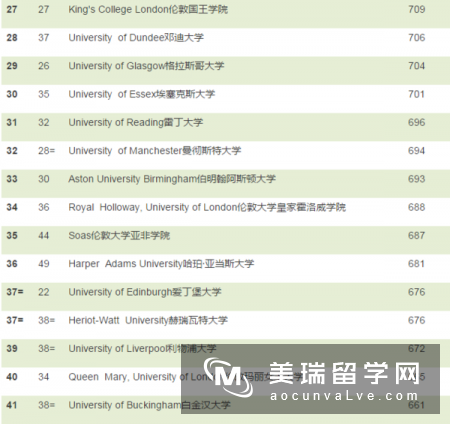Click University of Reading name cell
Screen dimensions: 450x424
(x=136, y=123)
